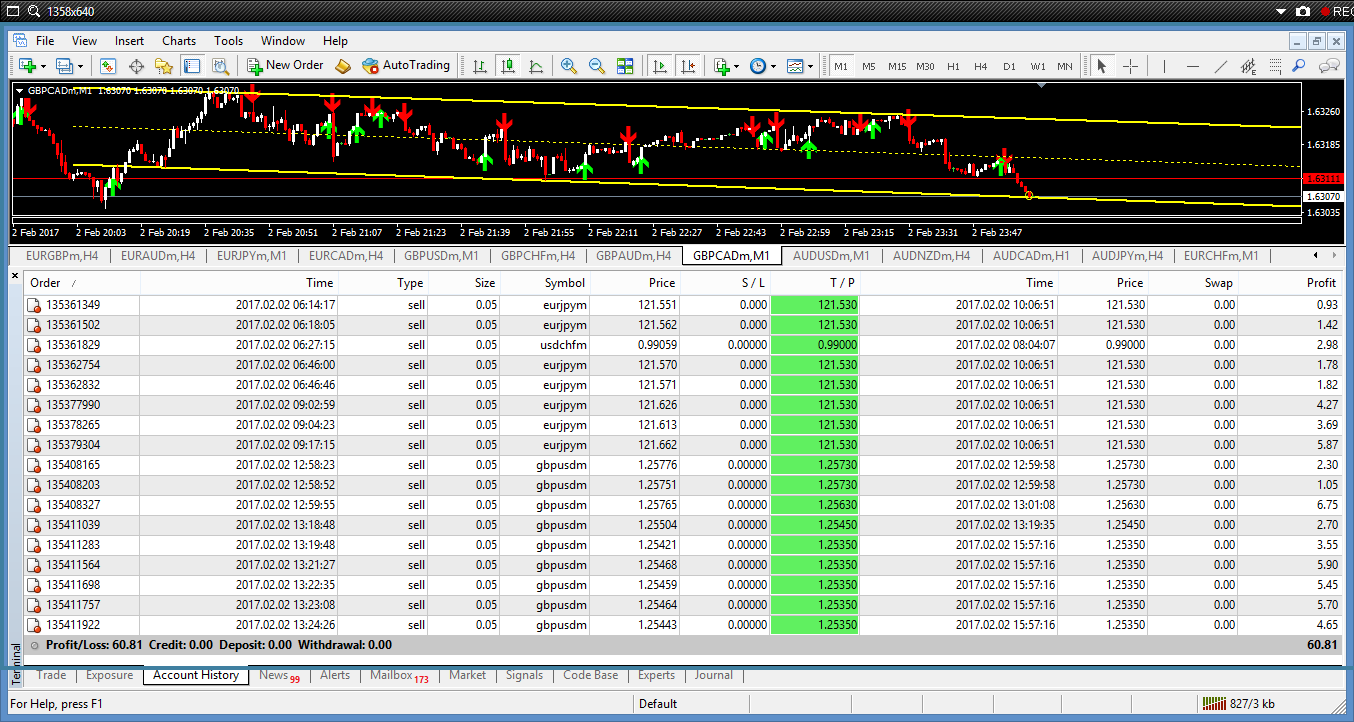
Task: Select the equidistant channel tool
Action: coord(1248,66)
